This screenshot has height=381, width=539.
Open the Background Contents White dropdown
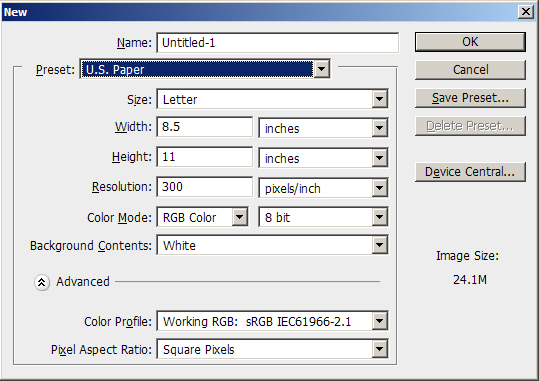(273, 245)
